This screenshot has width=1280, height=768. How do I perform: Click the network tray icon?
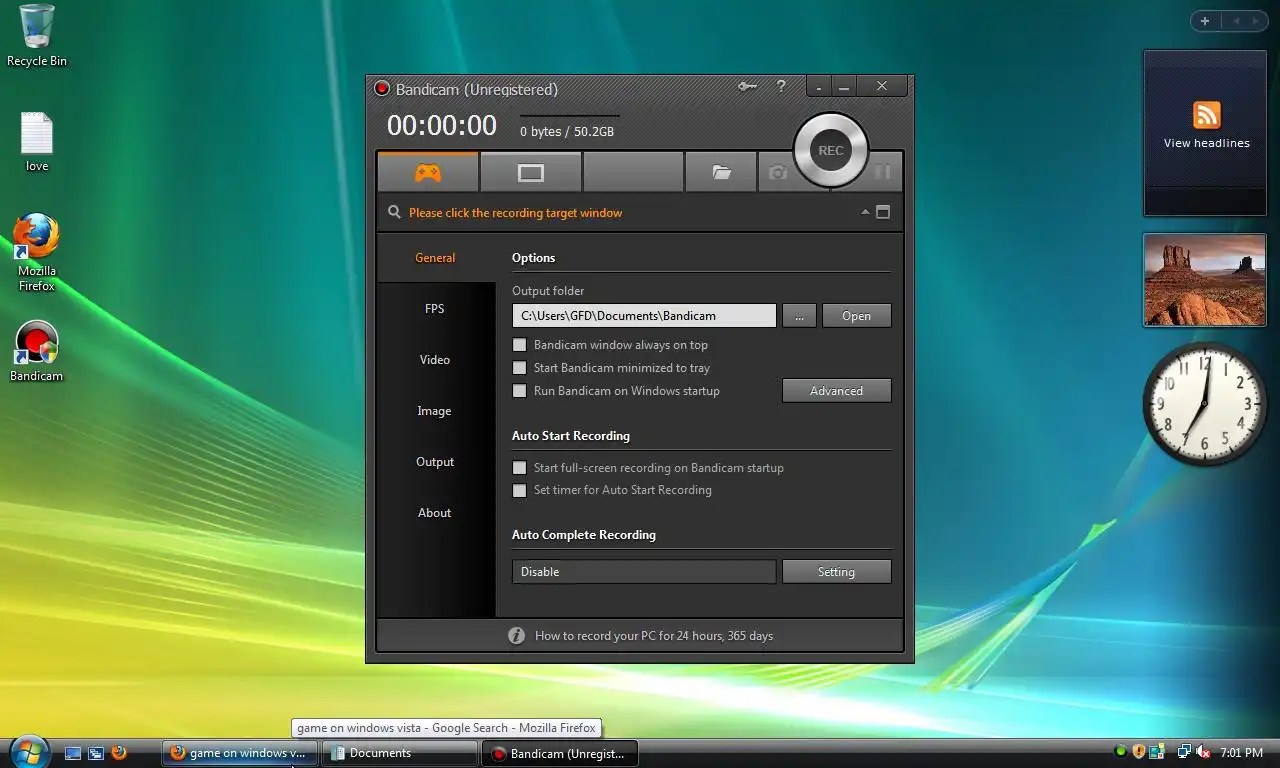coord(1184,752)
